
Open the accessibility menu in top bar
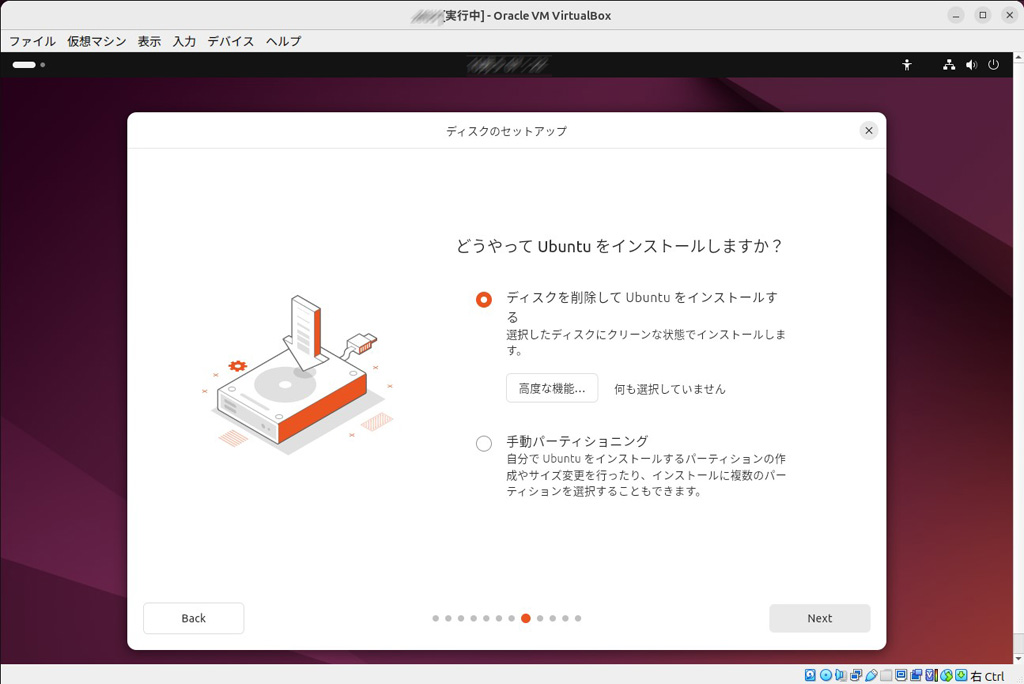click(906, 65)
